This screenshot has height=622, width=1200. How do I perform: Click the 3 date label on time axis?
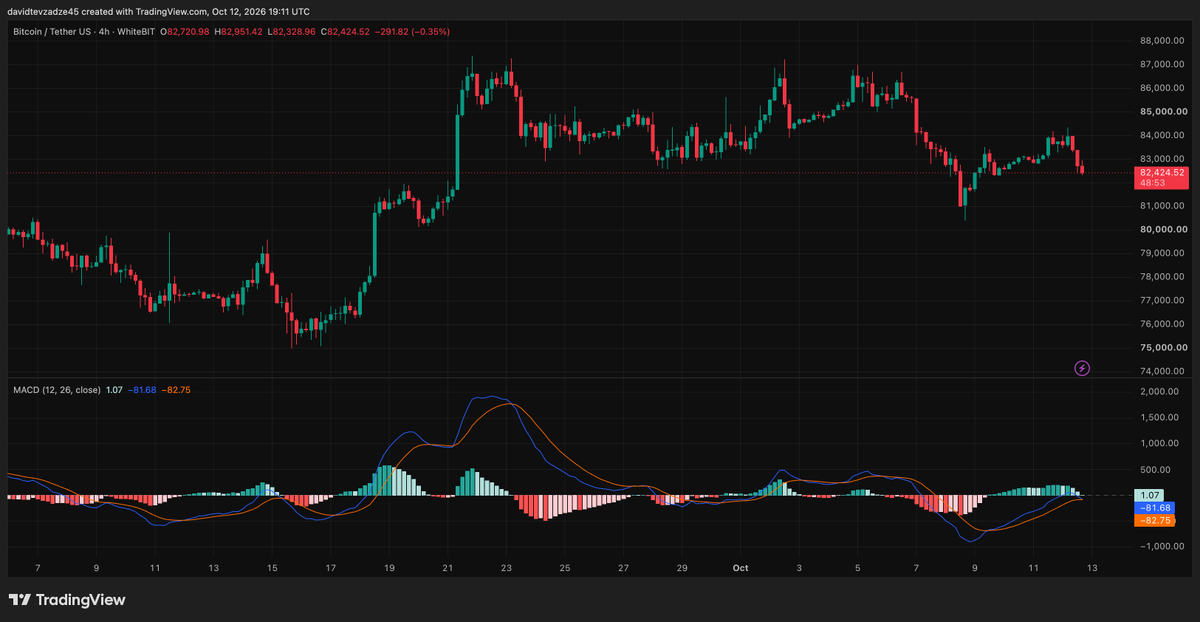click(x=799, y=568)
